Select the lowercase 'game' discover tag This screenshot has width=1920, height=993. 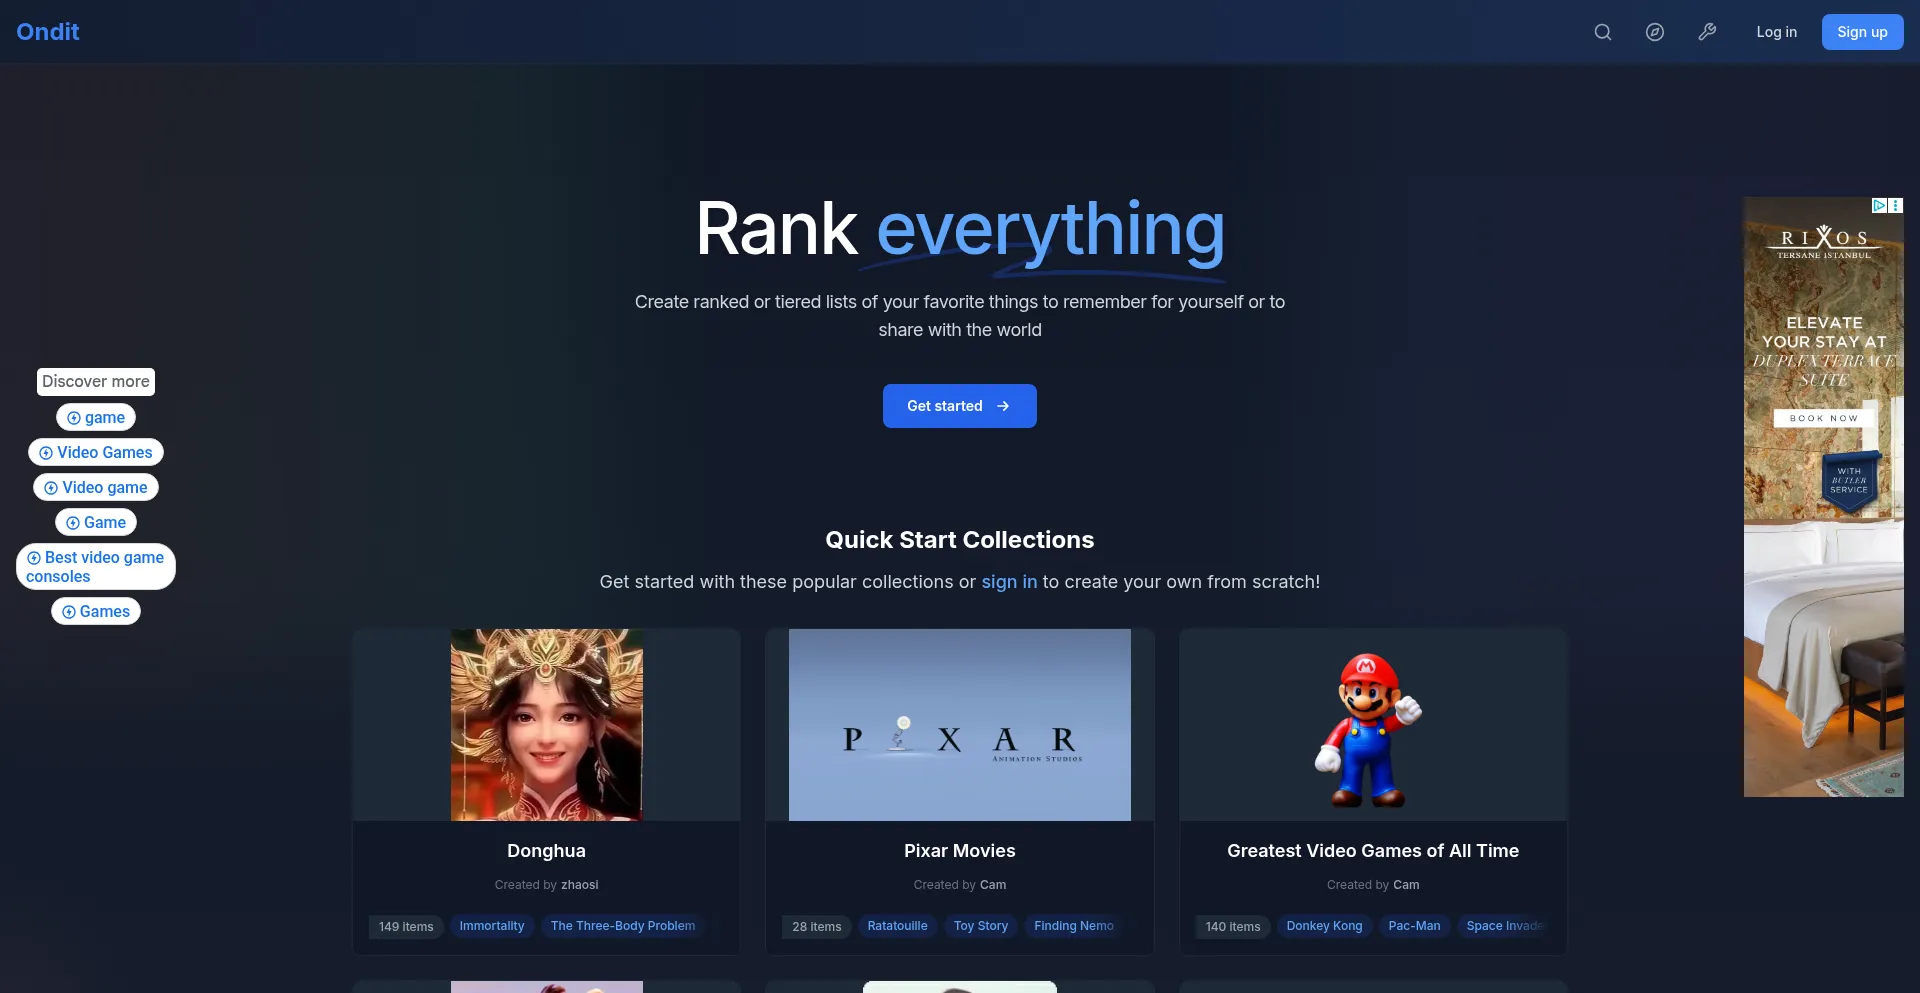96,418
